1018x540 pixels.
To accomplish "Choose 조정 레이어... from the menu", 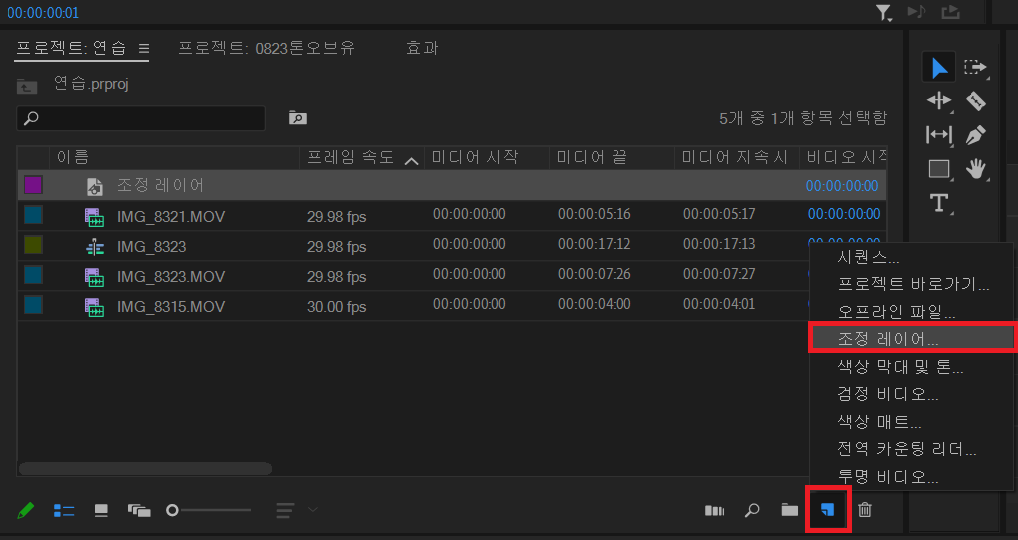I will [912, 338].
